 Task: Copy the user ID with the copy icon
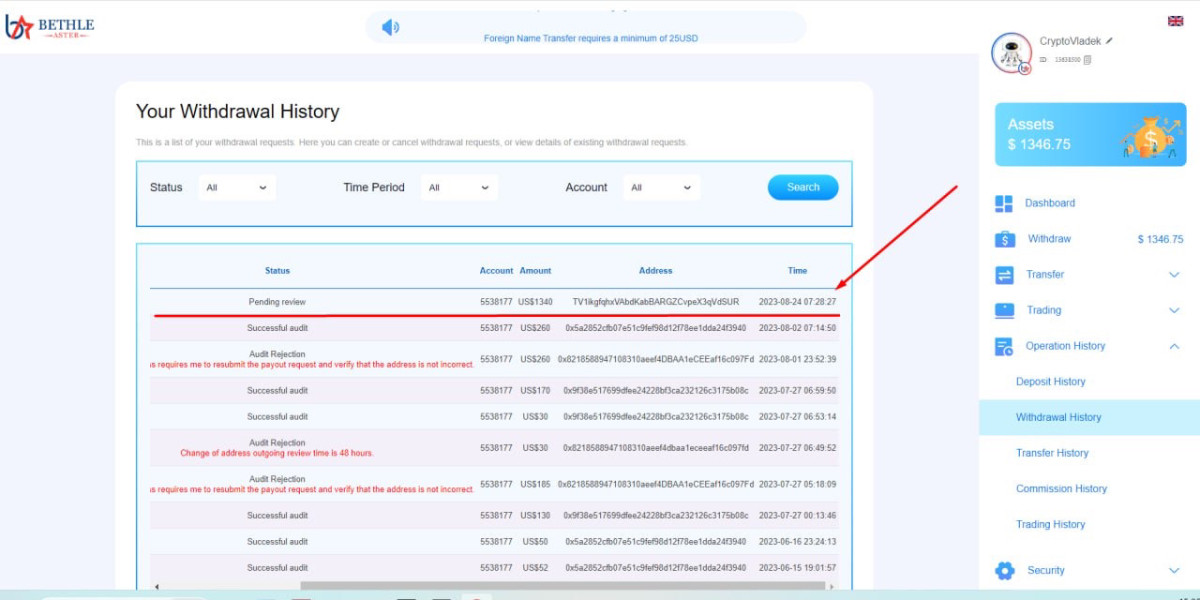pos(1087,60)
